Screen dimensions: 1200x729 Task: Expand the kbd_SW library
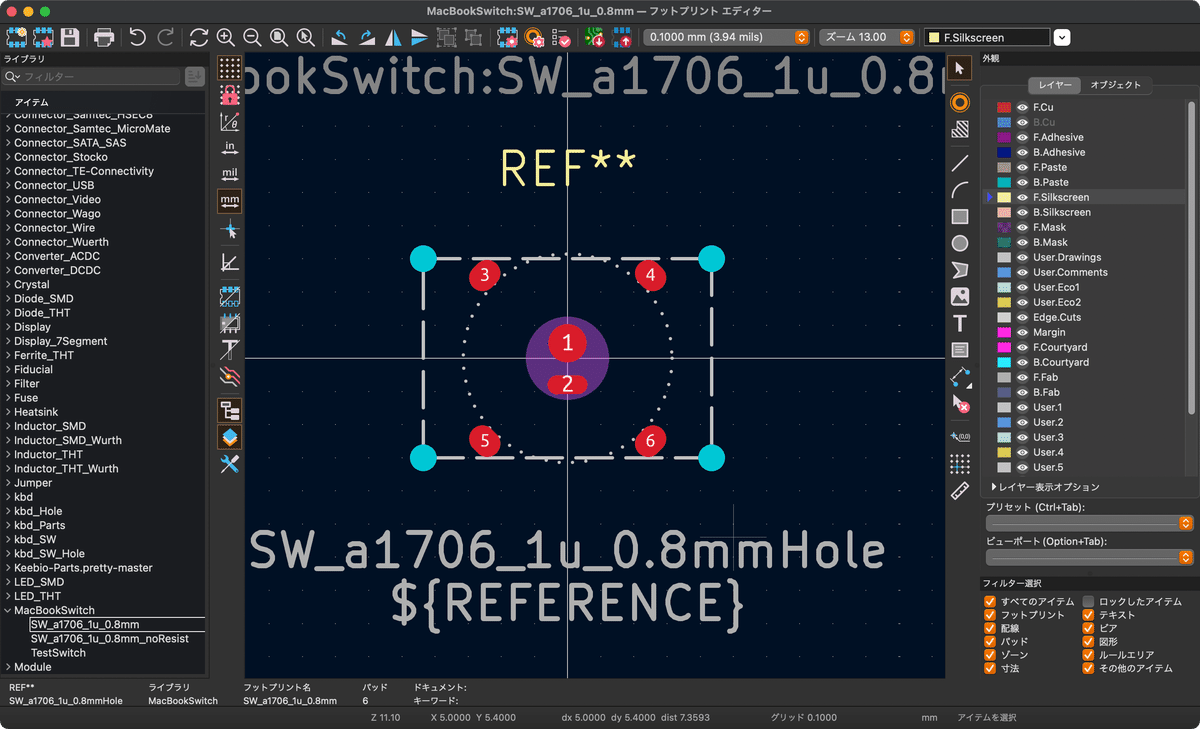point(9,539)
